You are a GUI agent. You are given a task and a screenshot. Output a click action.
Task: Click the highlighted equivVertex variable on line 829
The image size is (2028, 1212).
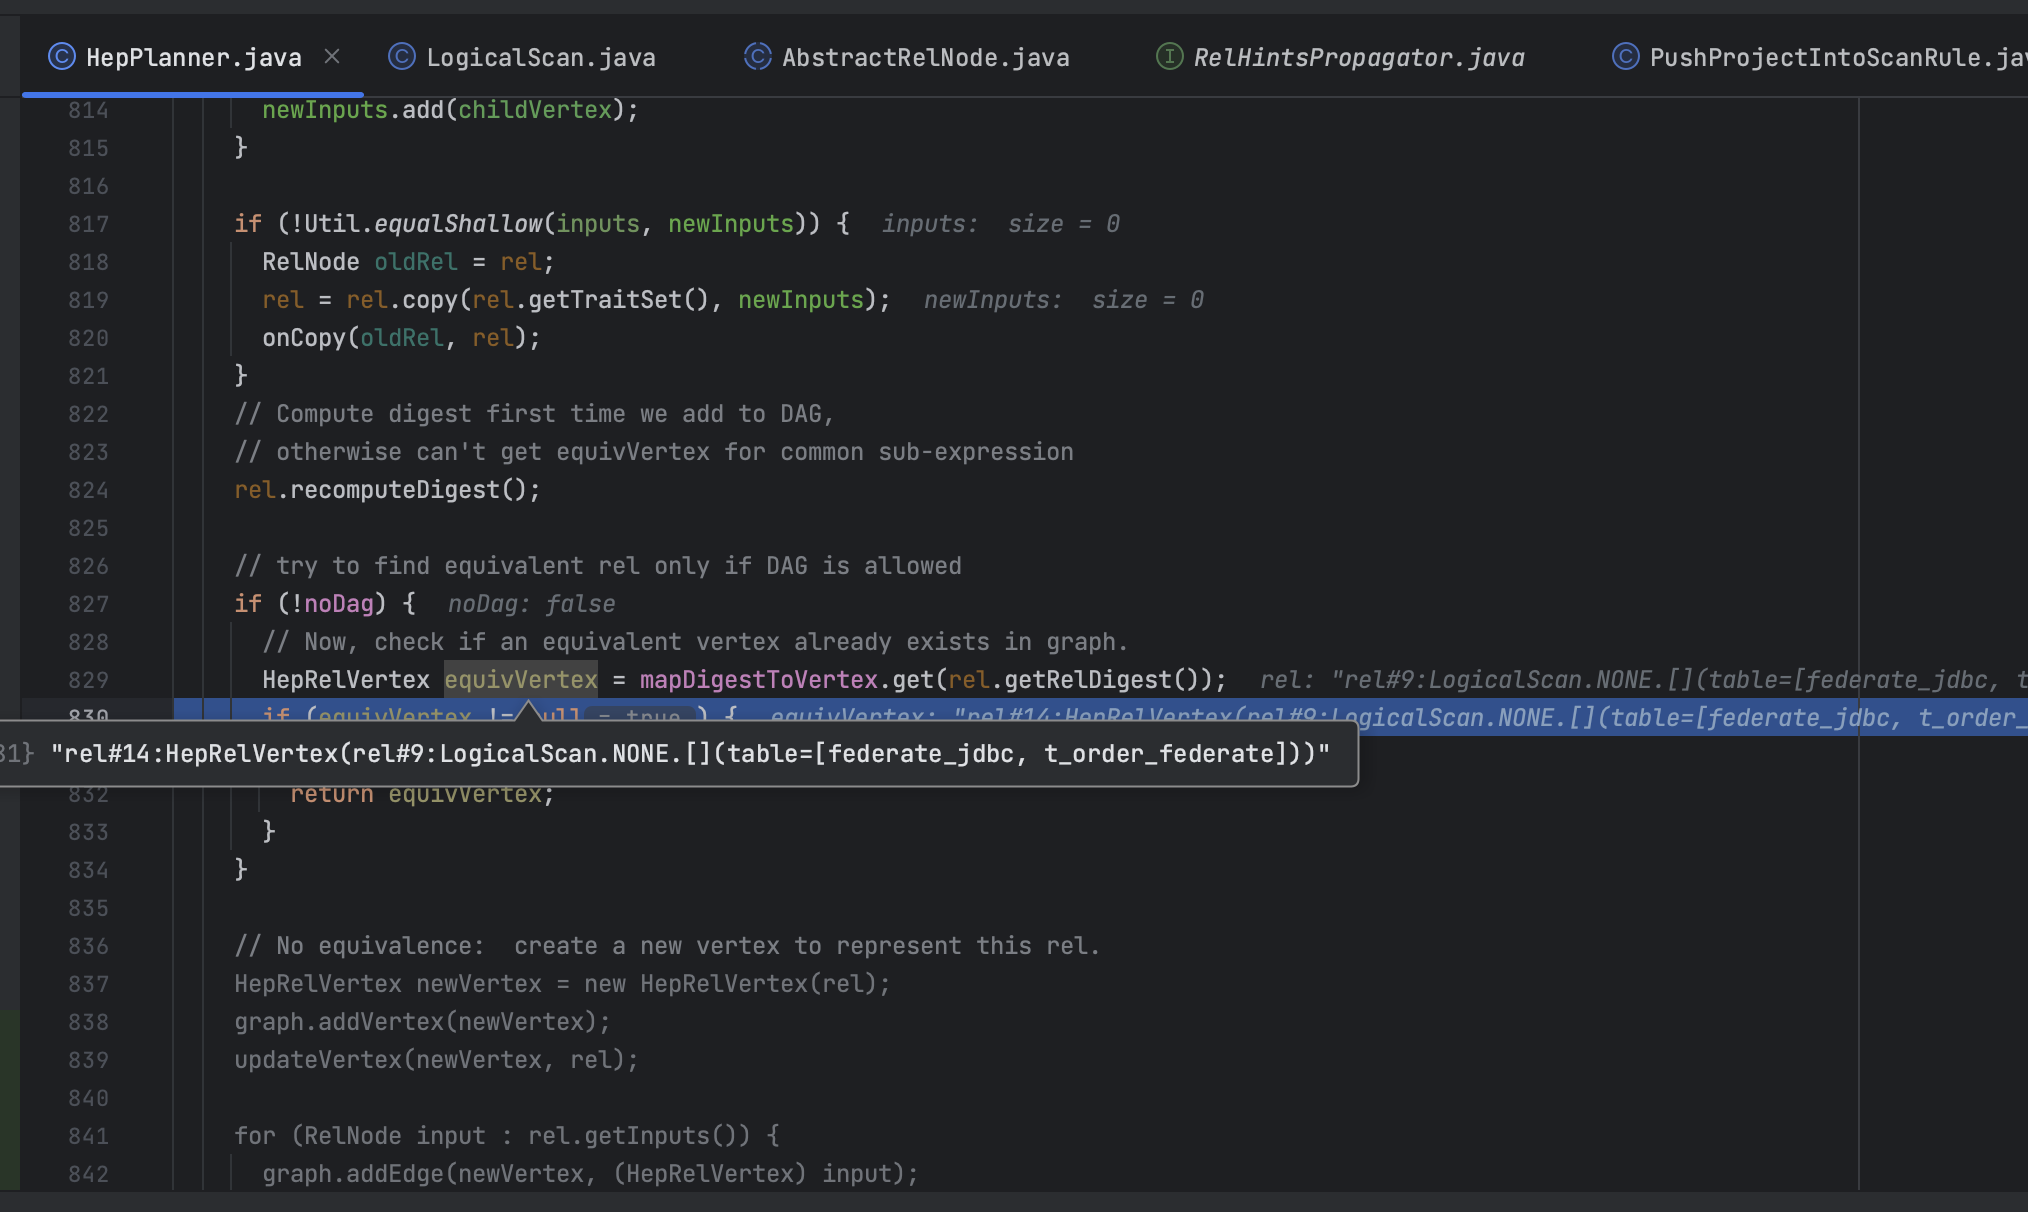click(x=520, y=680)
